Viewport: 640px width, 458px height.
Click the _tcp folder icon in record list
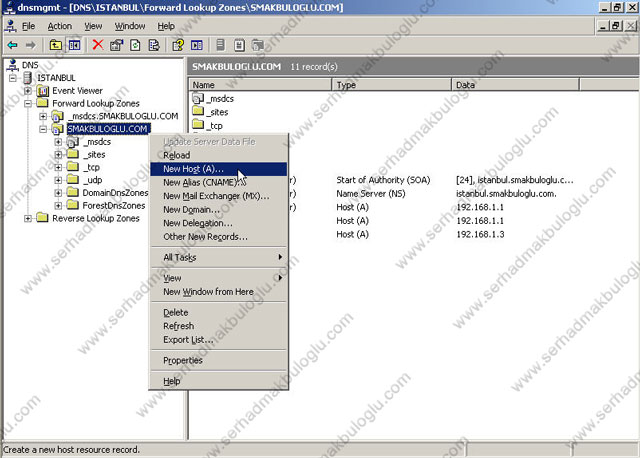[198, 125]
